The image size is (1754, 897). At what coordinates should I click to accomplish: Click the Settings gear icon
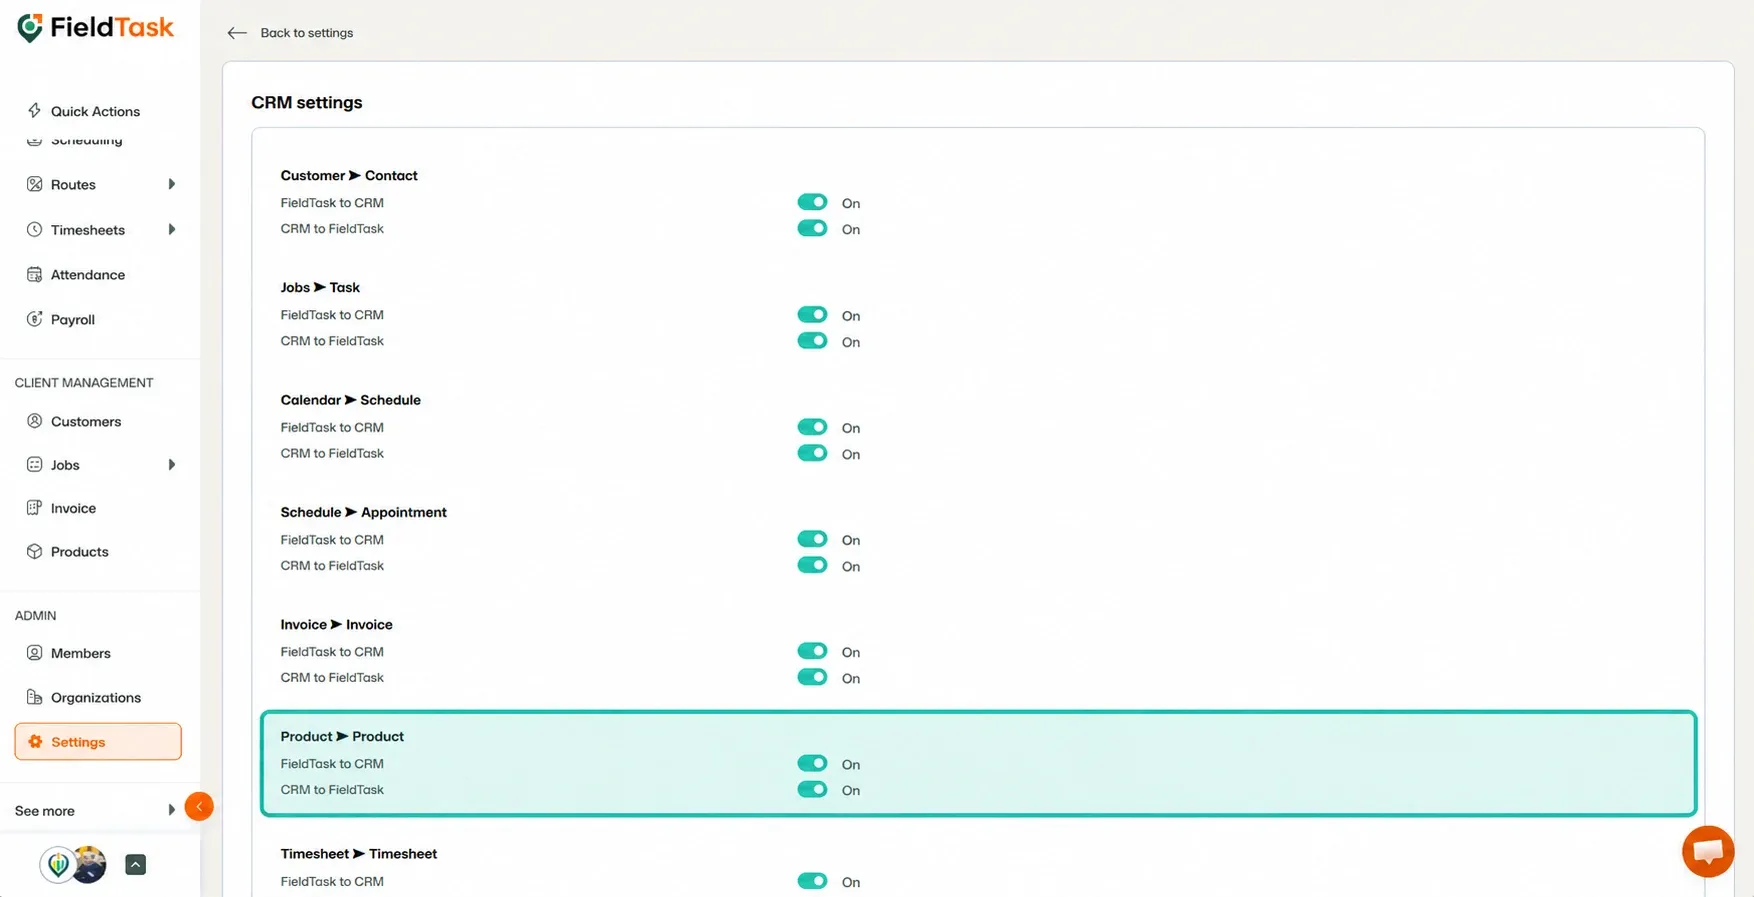pos(35,741)
